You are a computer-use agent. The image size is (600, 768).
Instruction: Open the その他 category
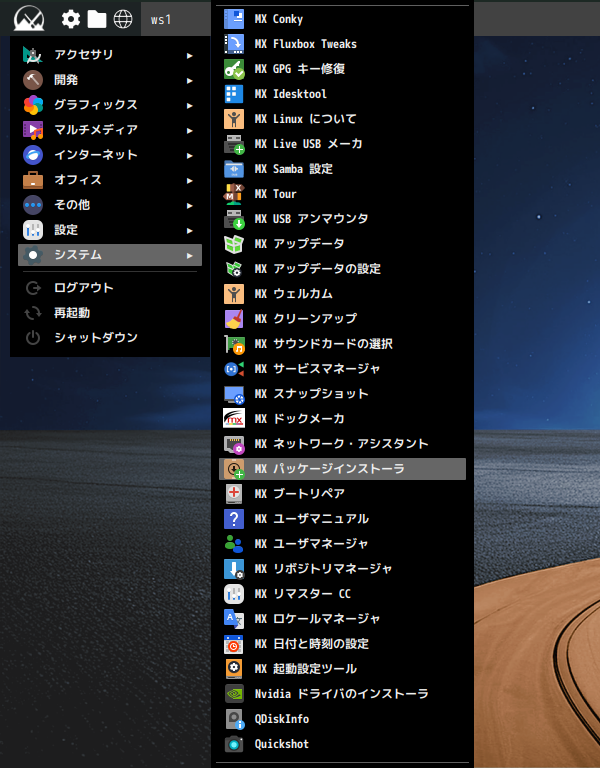click(110, 205)
